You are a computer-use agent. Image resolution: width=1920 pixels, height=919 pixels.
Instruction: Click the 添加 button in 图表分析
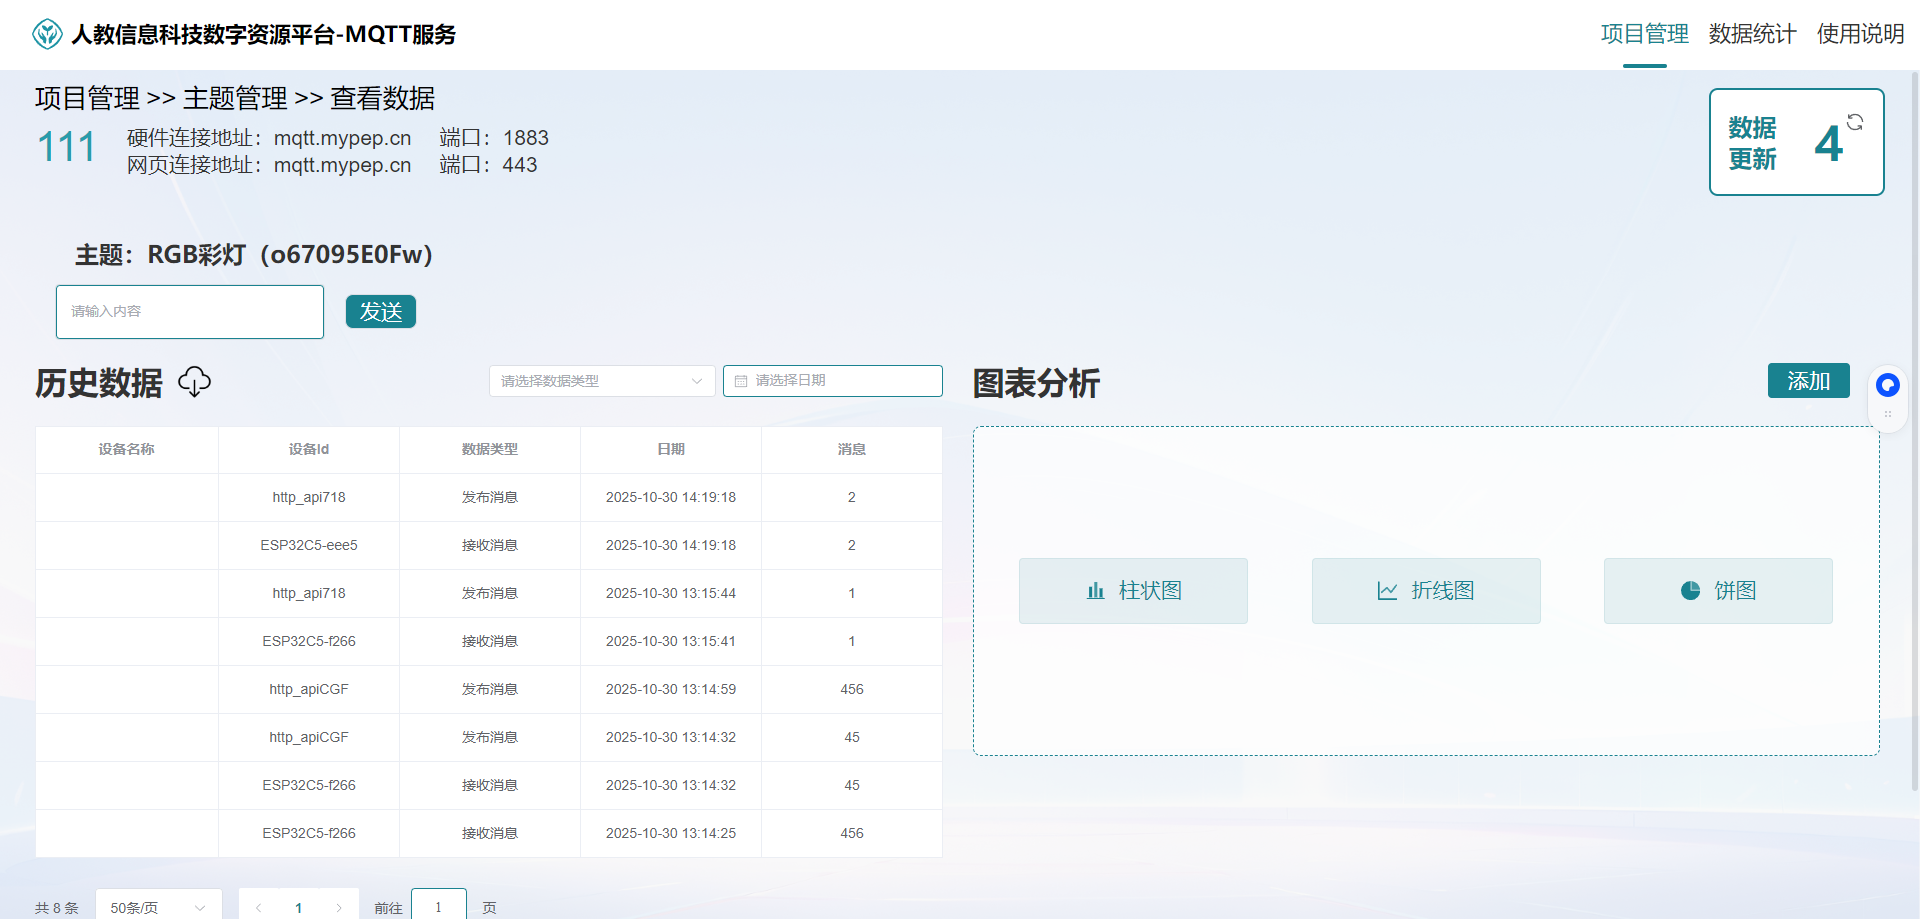[1807, 381]
